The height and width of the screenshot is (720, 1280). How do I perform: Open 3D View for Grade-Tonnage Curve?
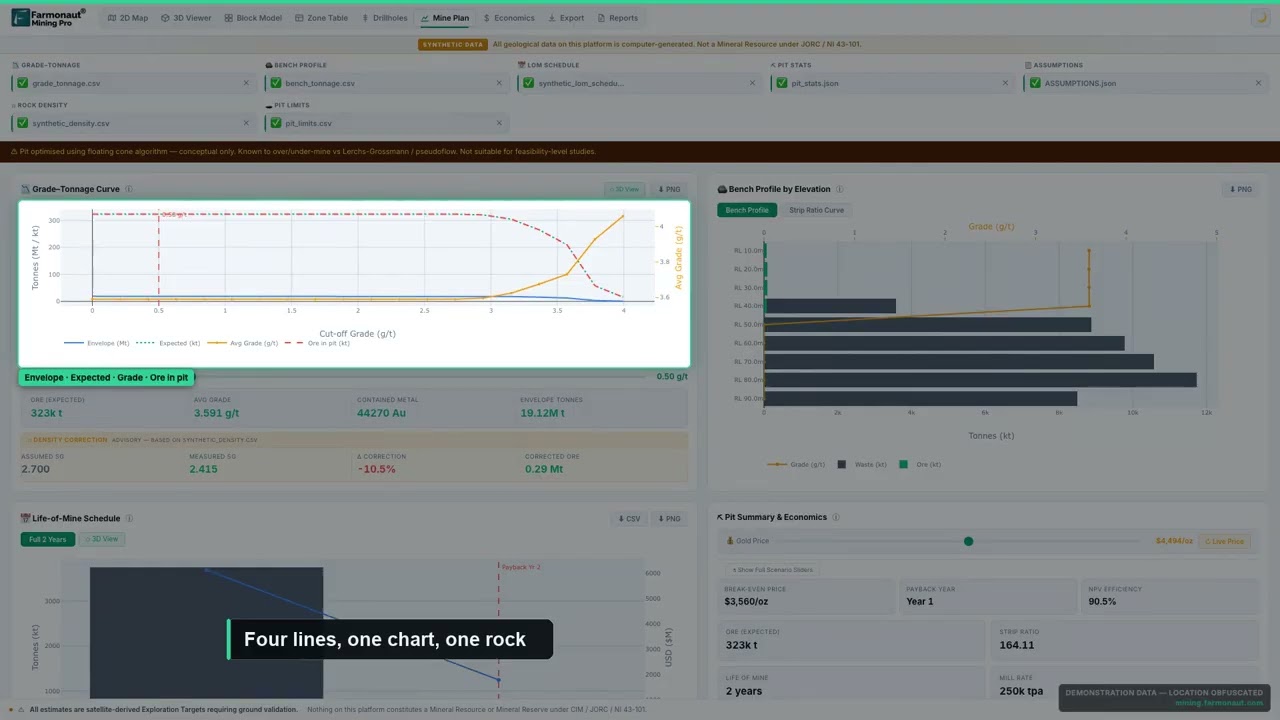(x=624, y=189)
